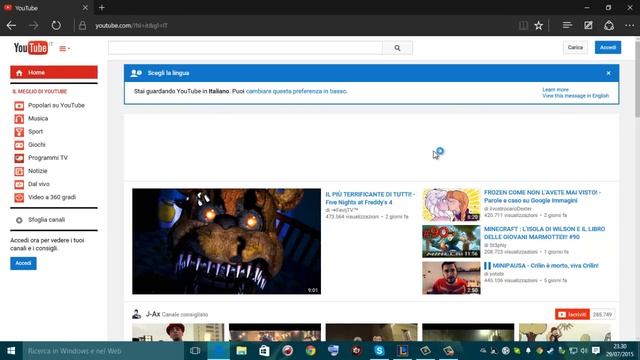This screenshot has width=640, height=360.
Task: Close the YouTube browser tab
Action: (x=85, y=8)
